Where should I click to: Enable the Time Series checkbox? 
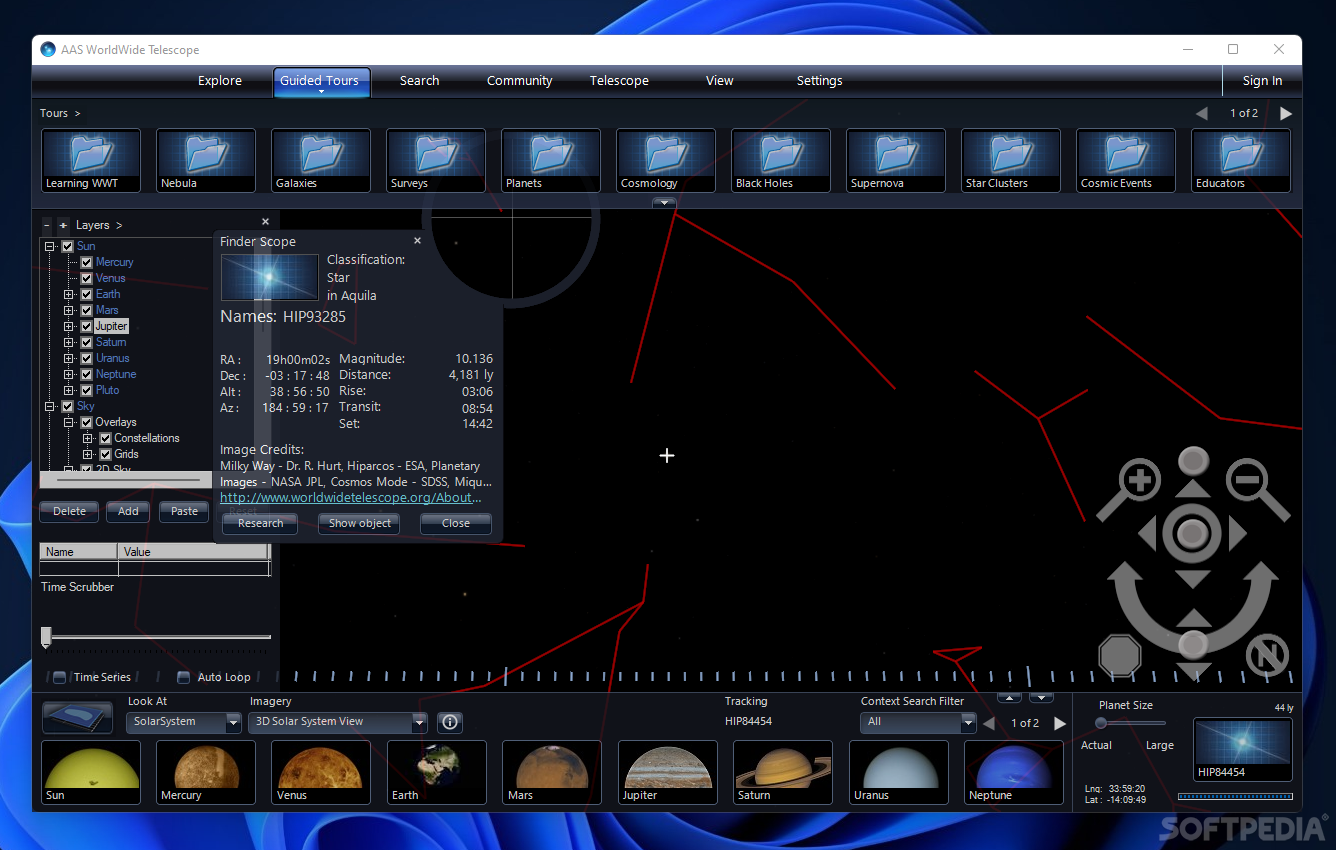coord(60,678)
